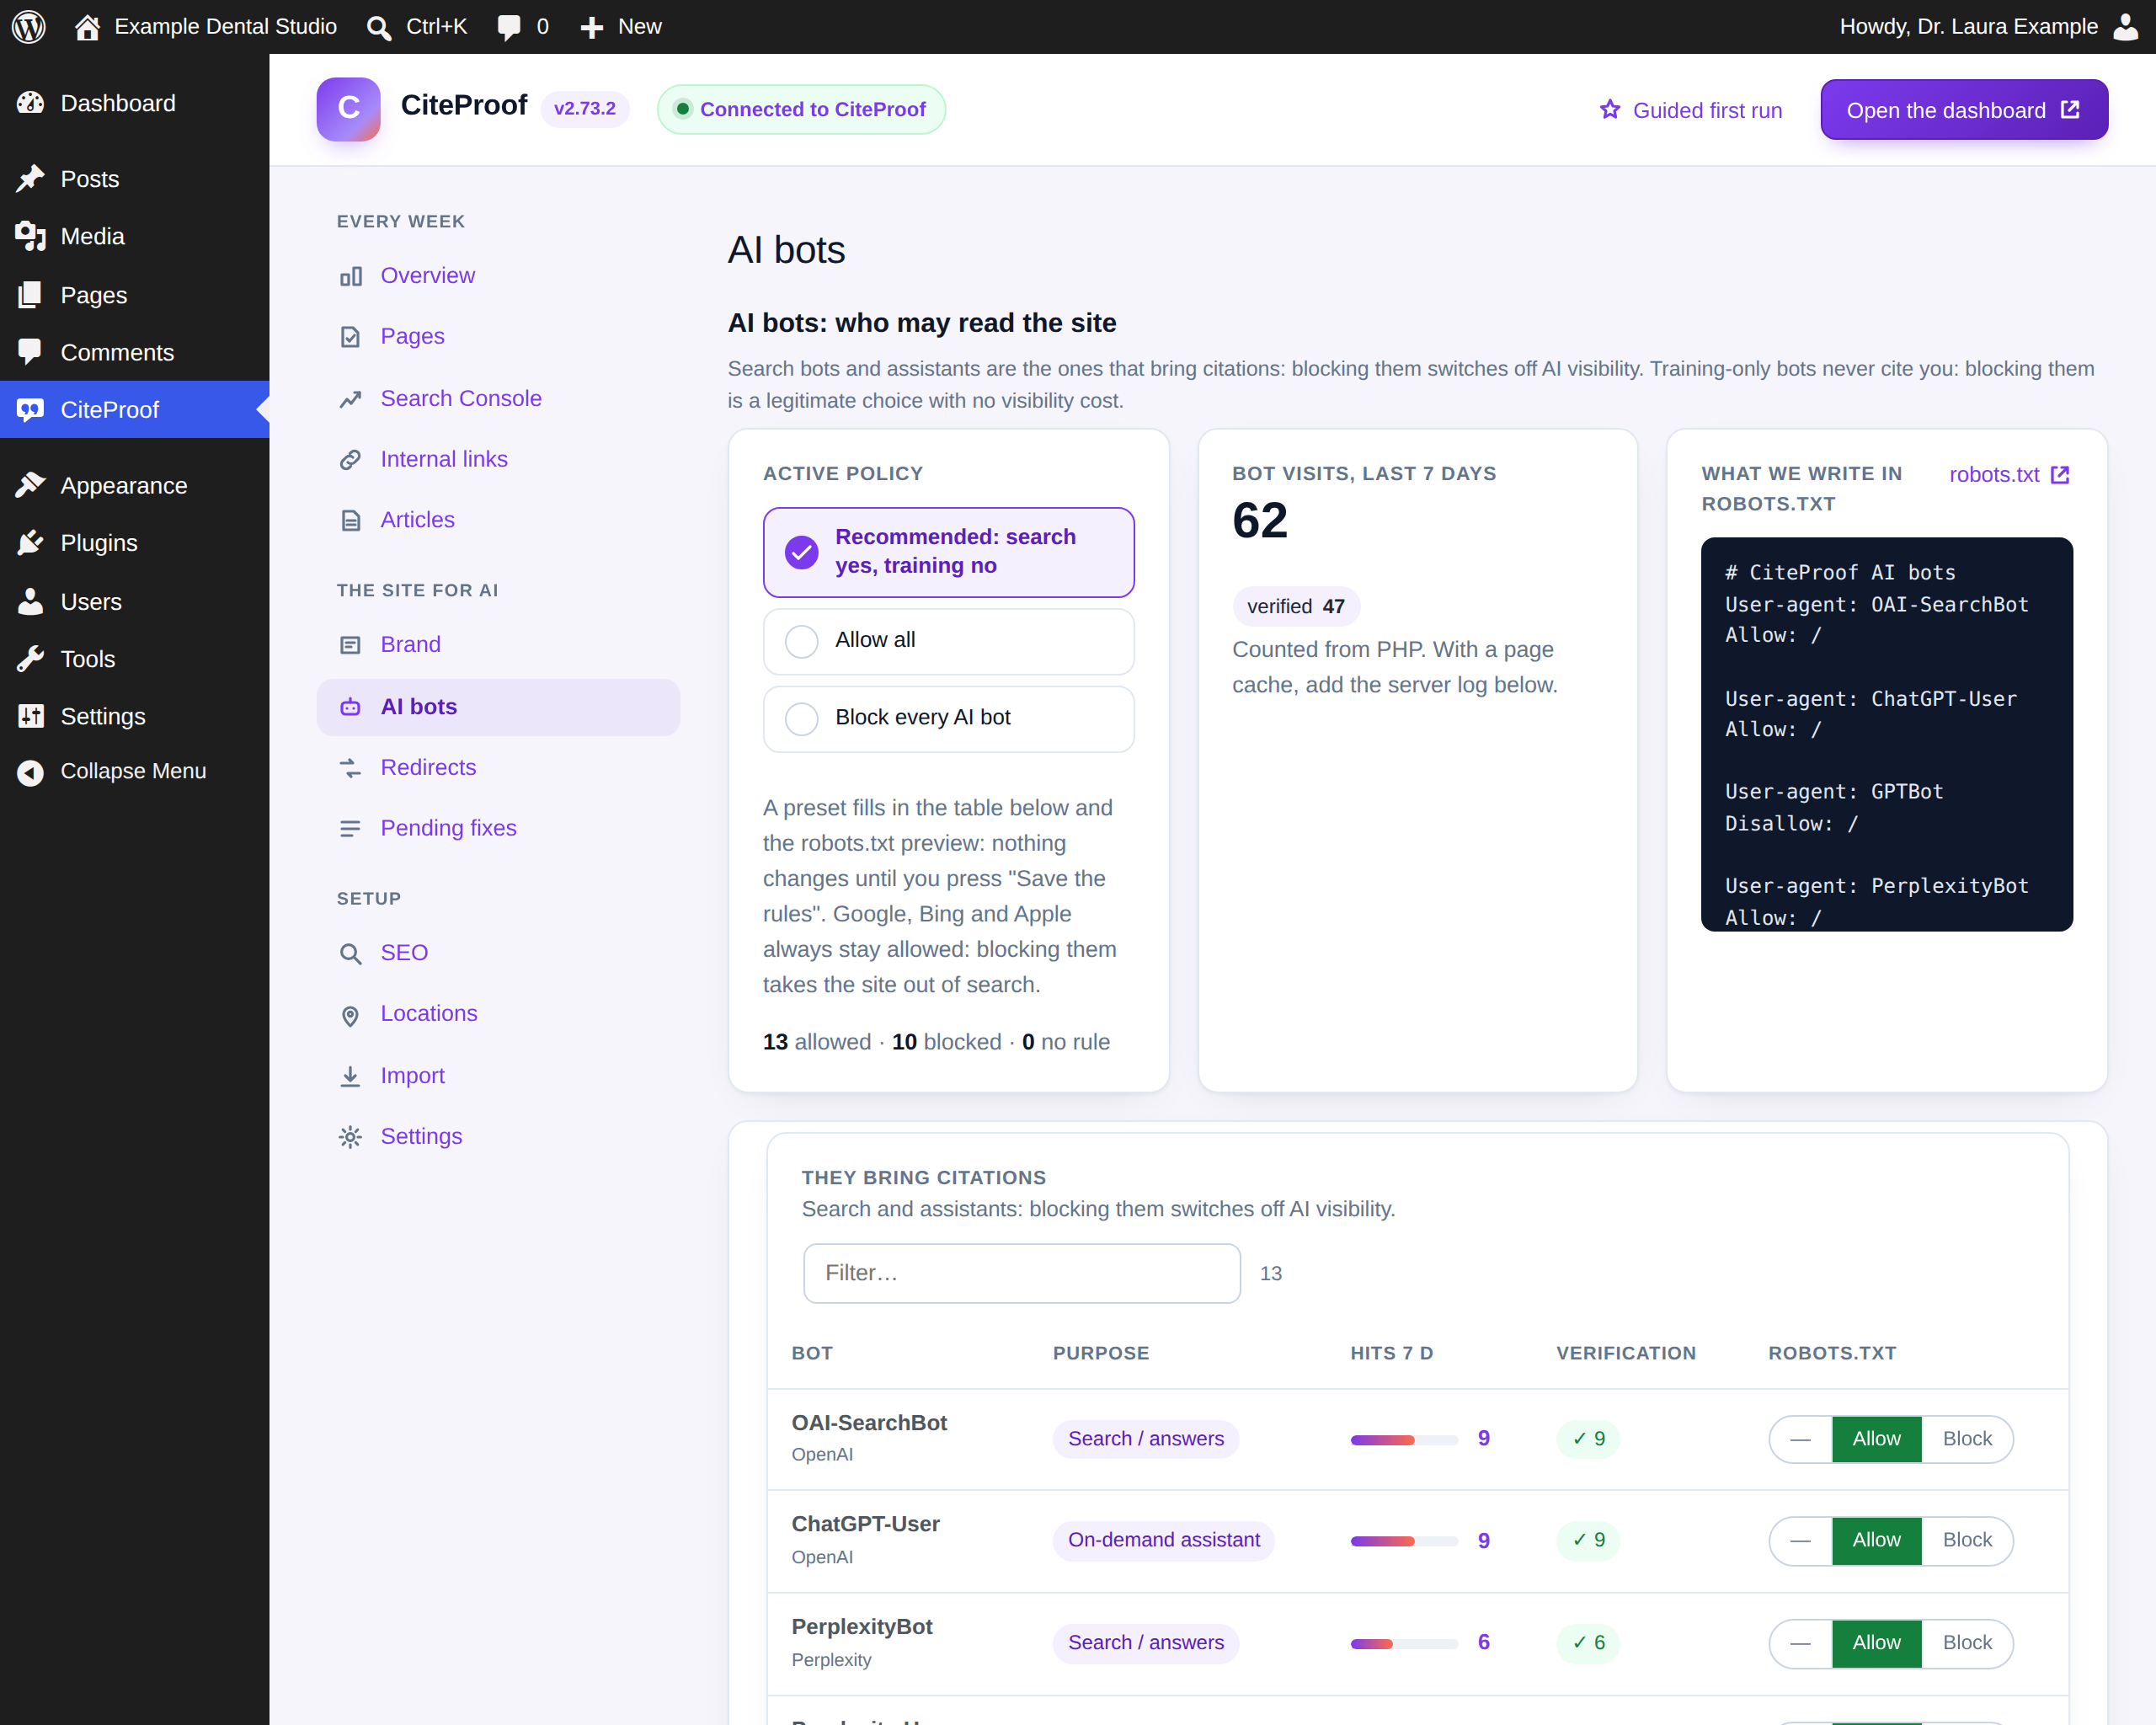Click the 13 allowed count text
The image size is (2156, 1725).
pyautogui.click(x=816, y=1042)
